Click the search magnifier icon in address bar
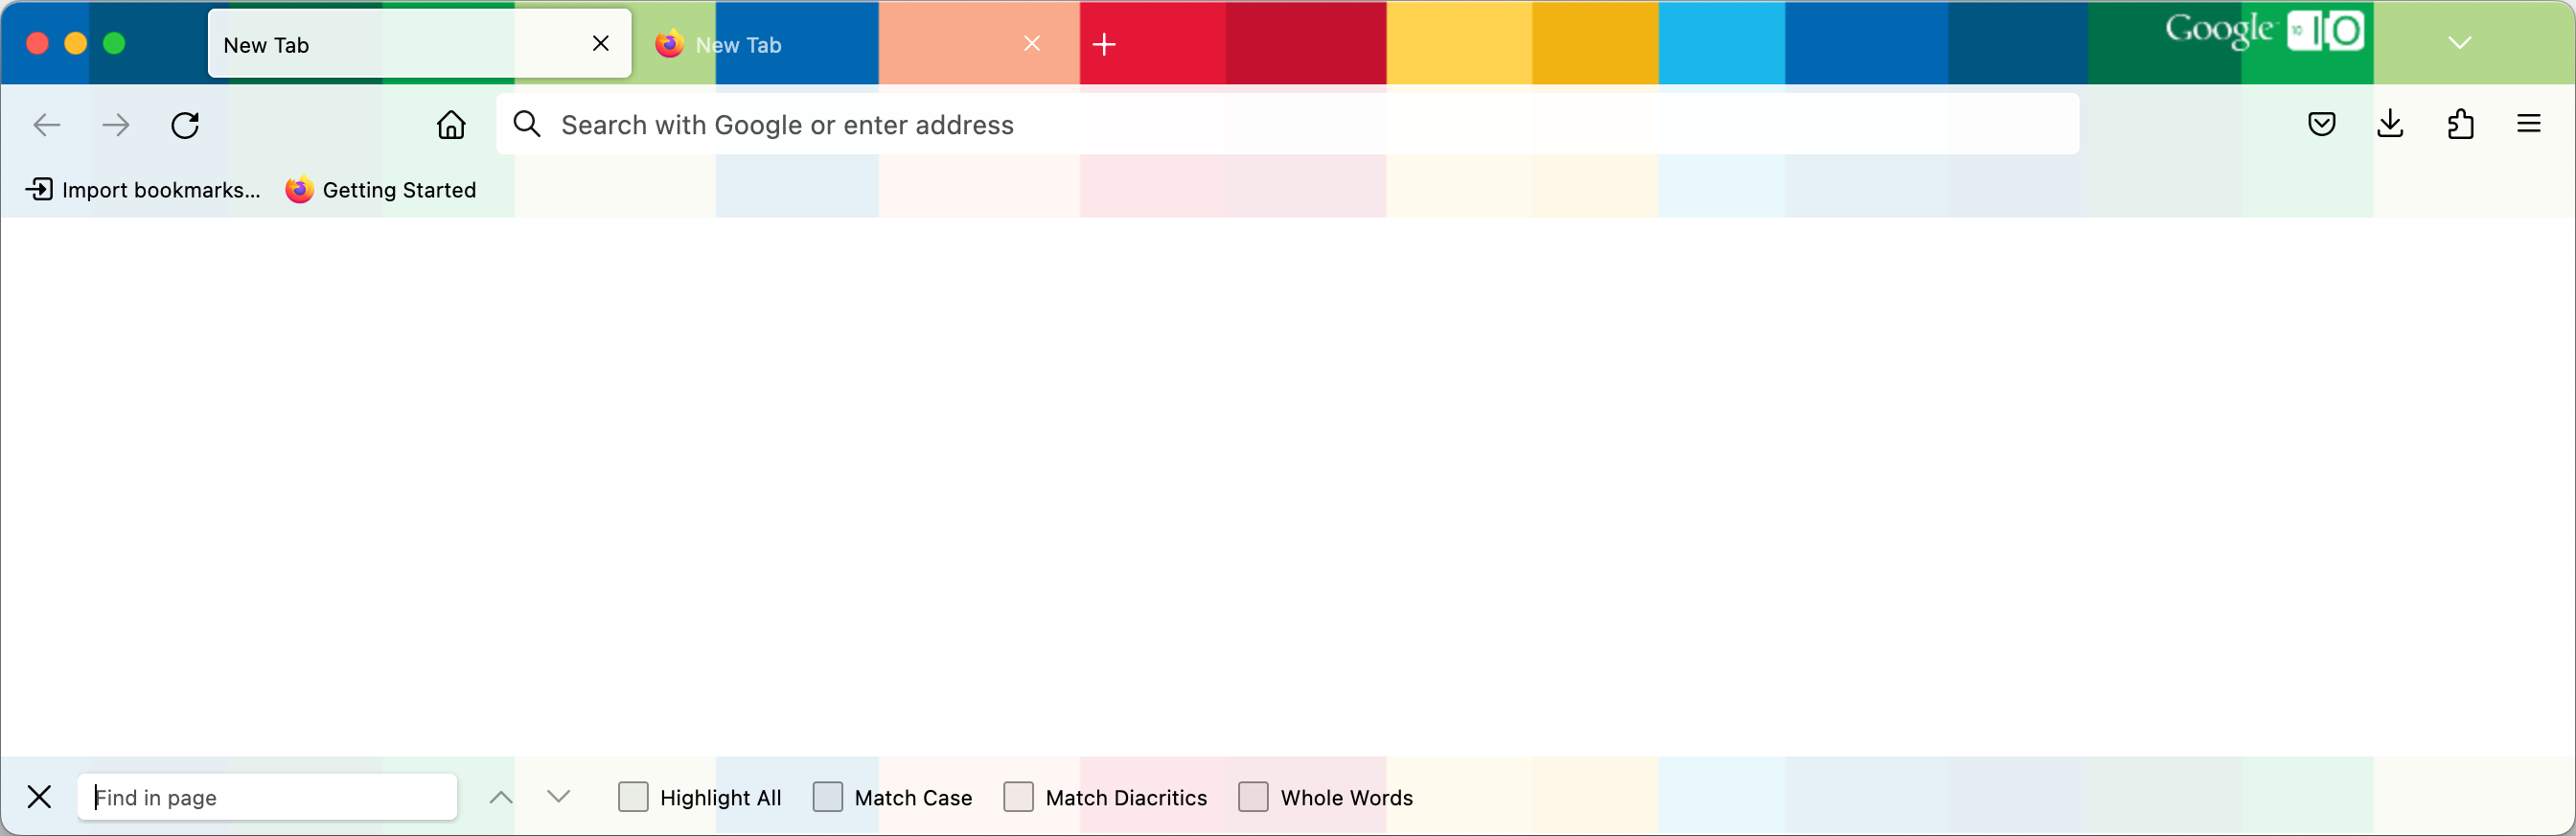 (x=527, y=124)
